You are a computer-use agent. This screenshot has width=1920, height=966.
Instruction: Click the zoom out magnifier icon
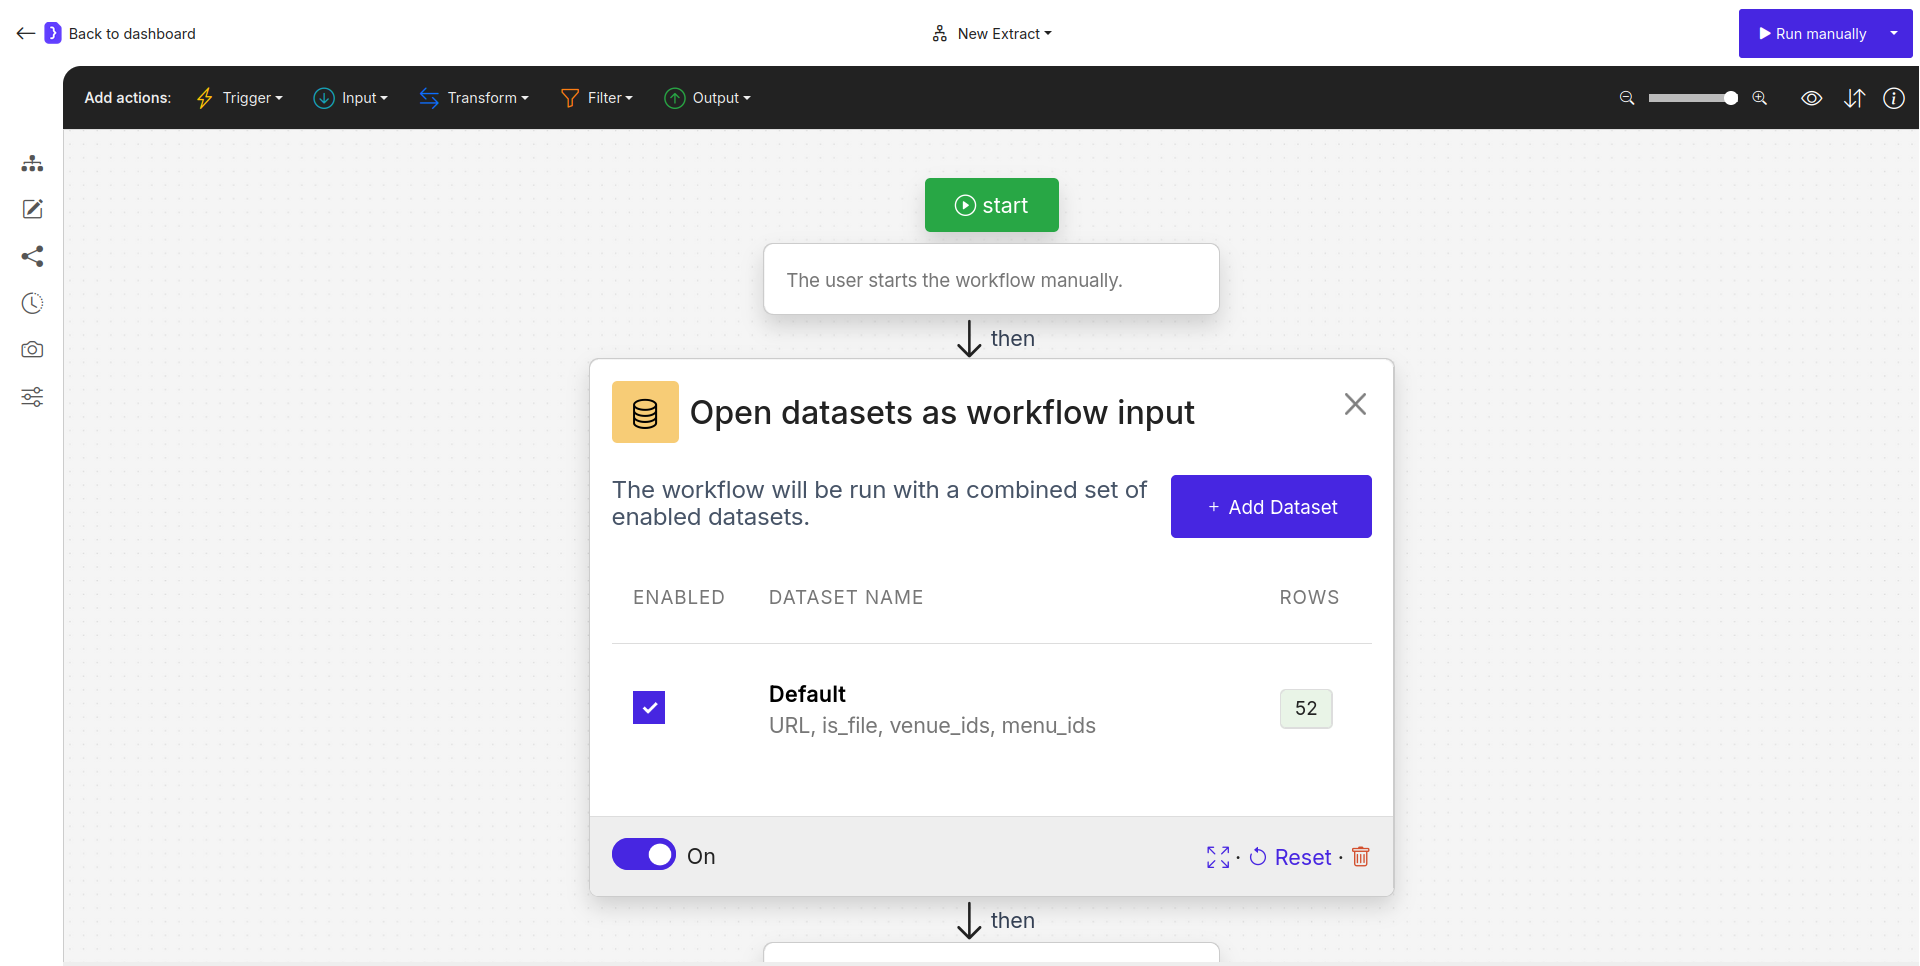coord(1626,98)
